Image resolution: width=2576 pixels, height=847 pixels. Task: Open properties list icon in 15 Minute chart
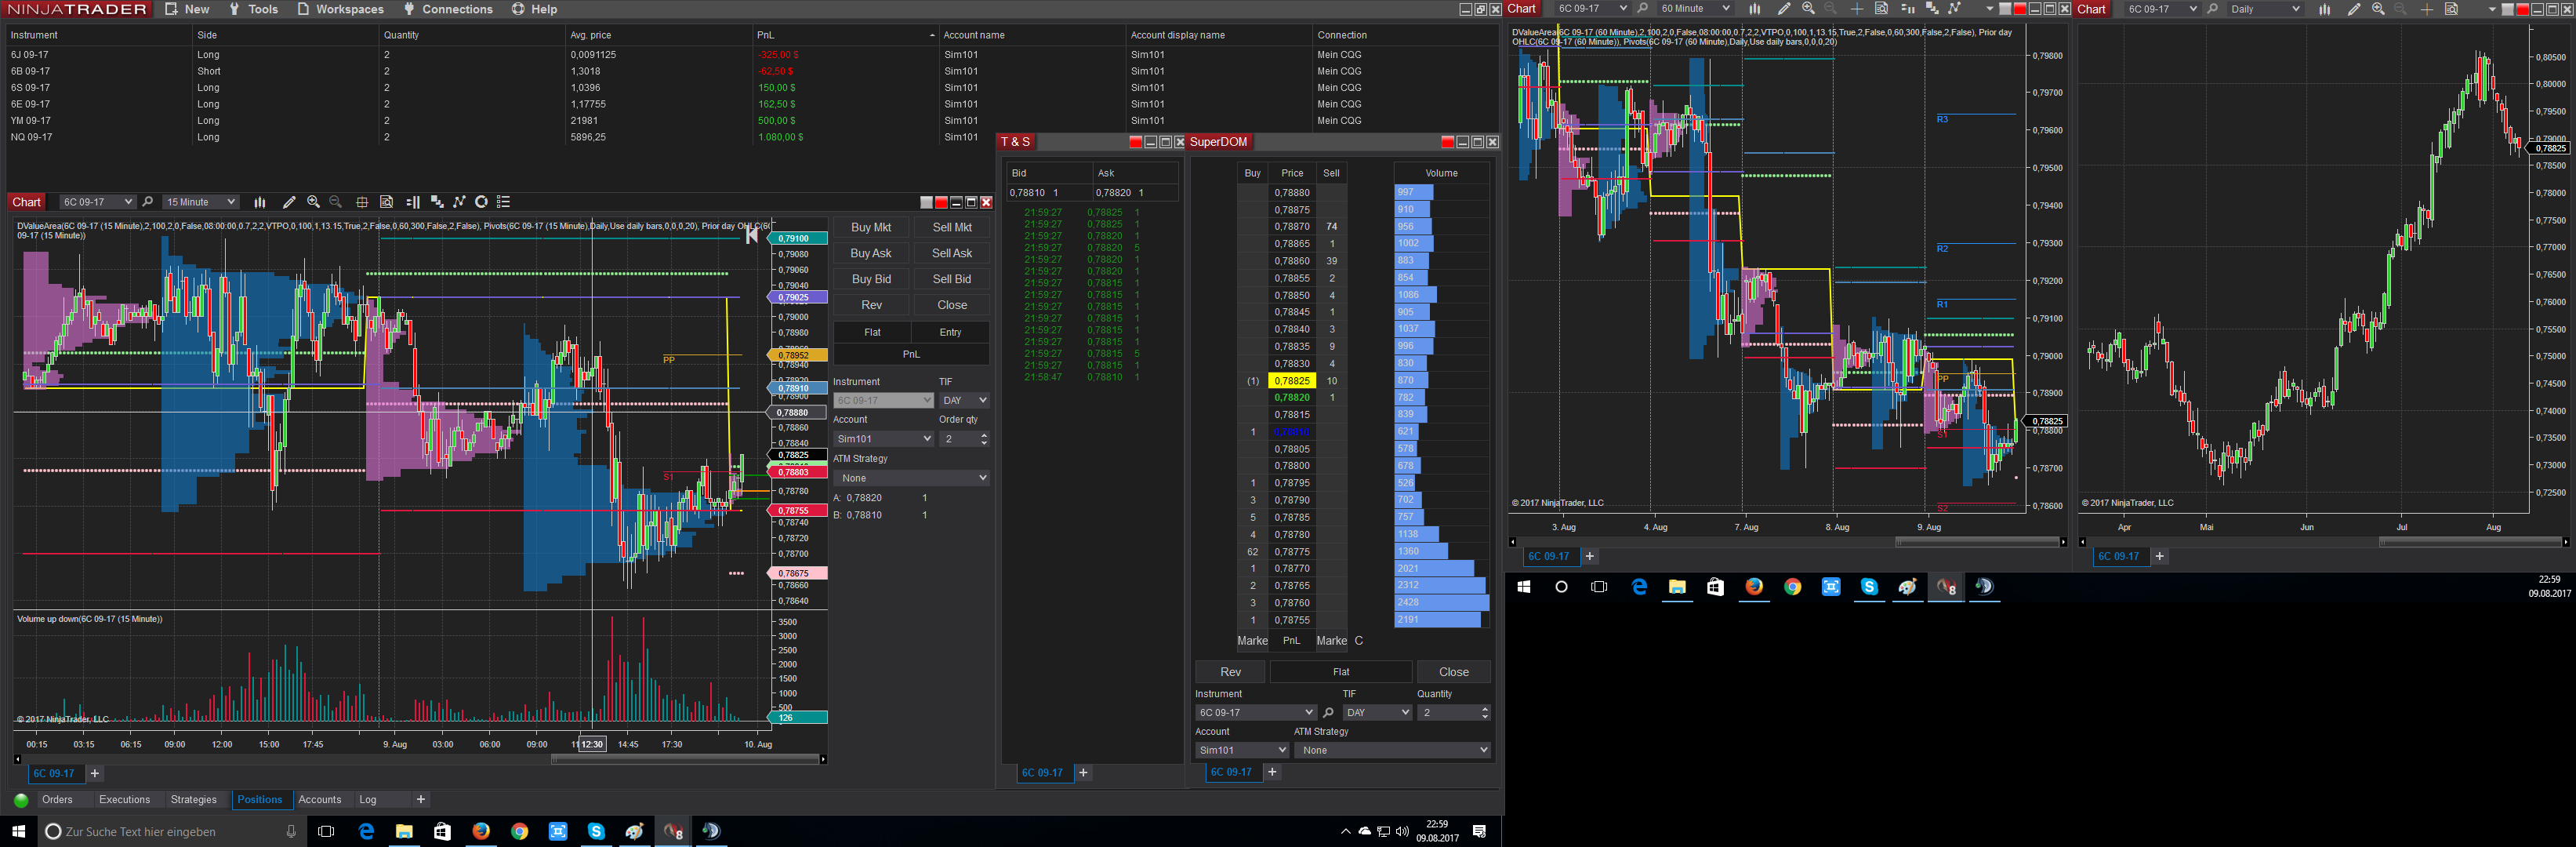coord(504,202)
